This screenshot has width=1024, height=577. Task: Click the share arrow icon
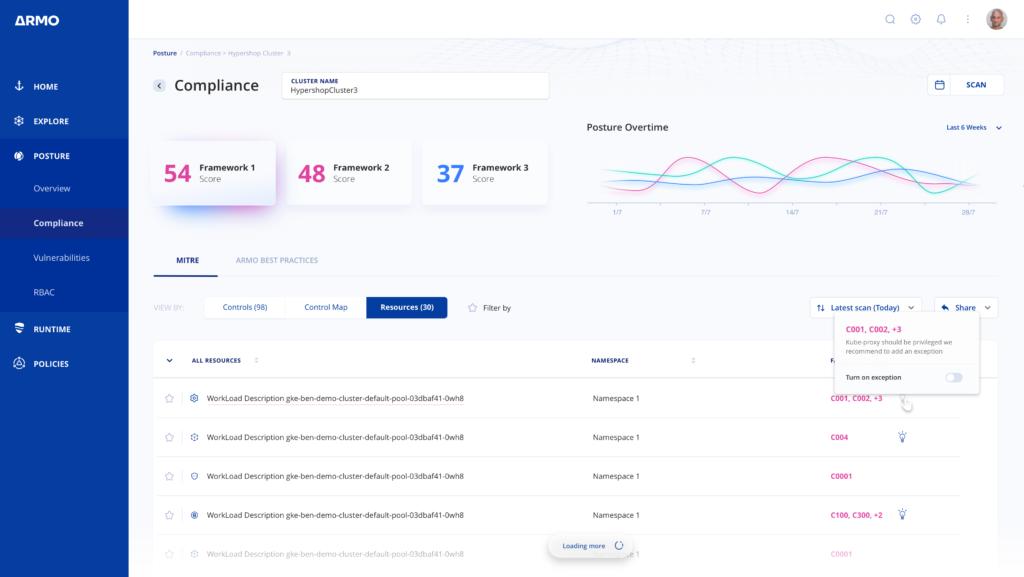945,307
